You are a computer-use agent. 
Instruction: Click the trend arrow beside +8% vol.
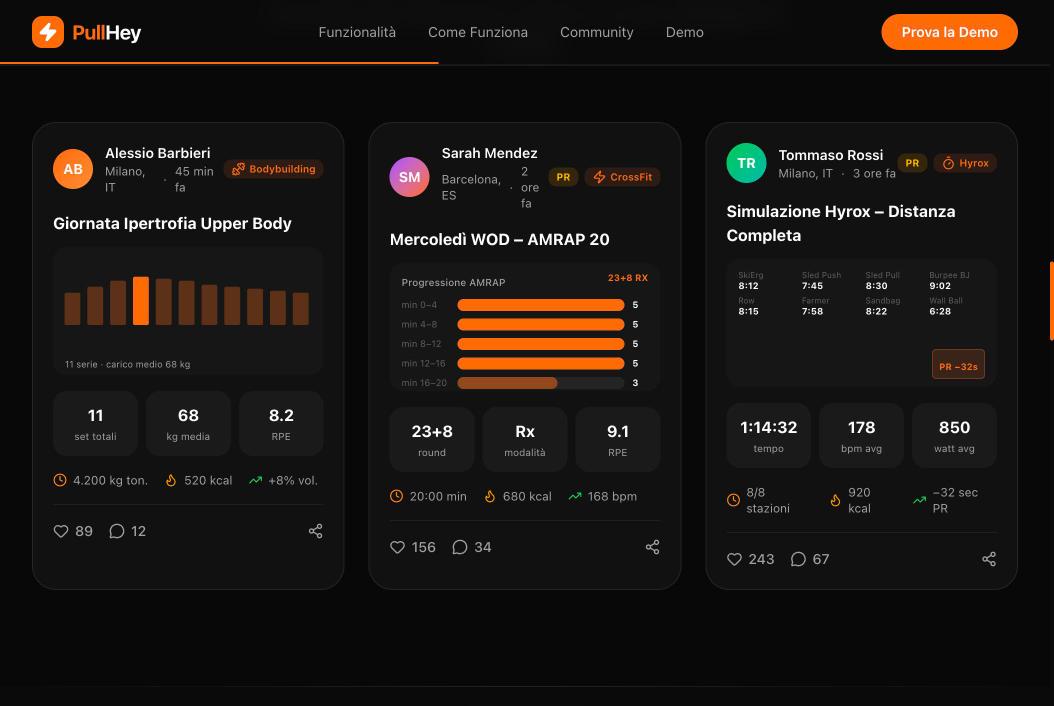click(x=255, y=480)
